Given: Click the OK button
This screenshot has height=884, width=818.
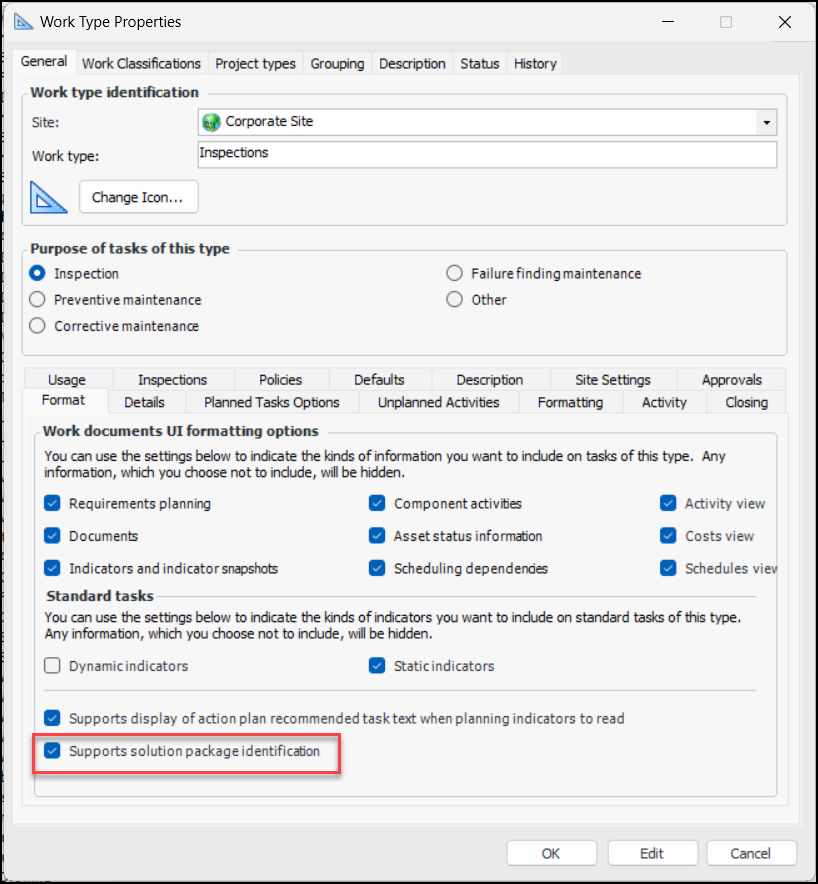Looking at the screenshot, I should [x=551, y=854].
